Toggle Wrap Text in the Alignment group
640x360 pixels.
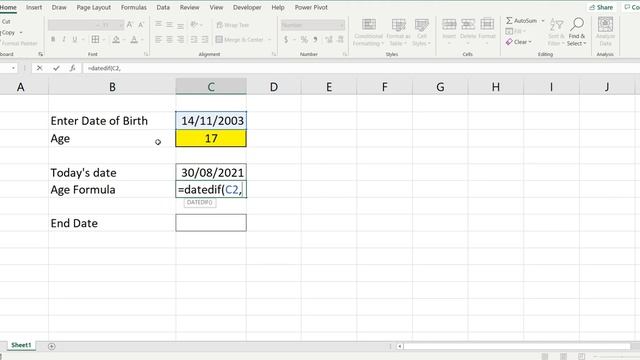click(233, 25)
